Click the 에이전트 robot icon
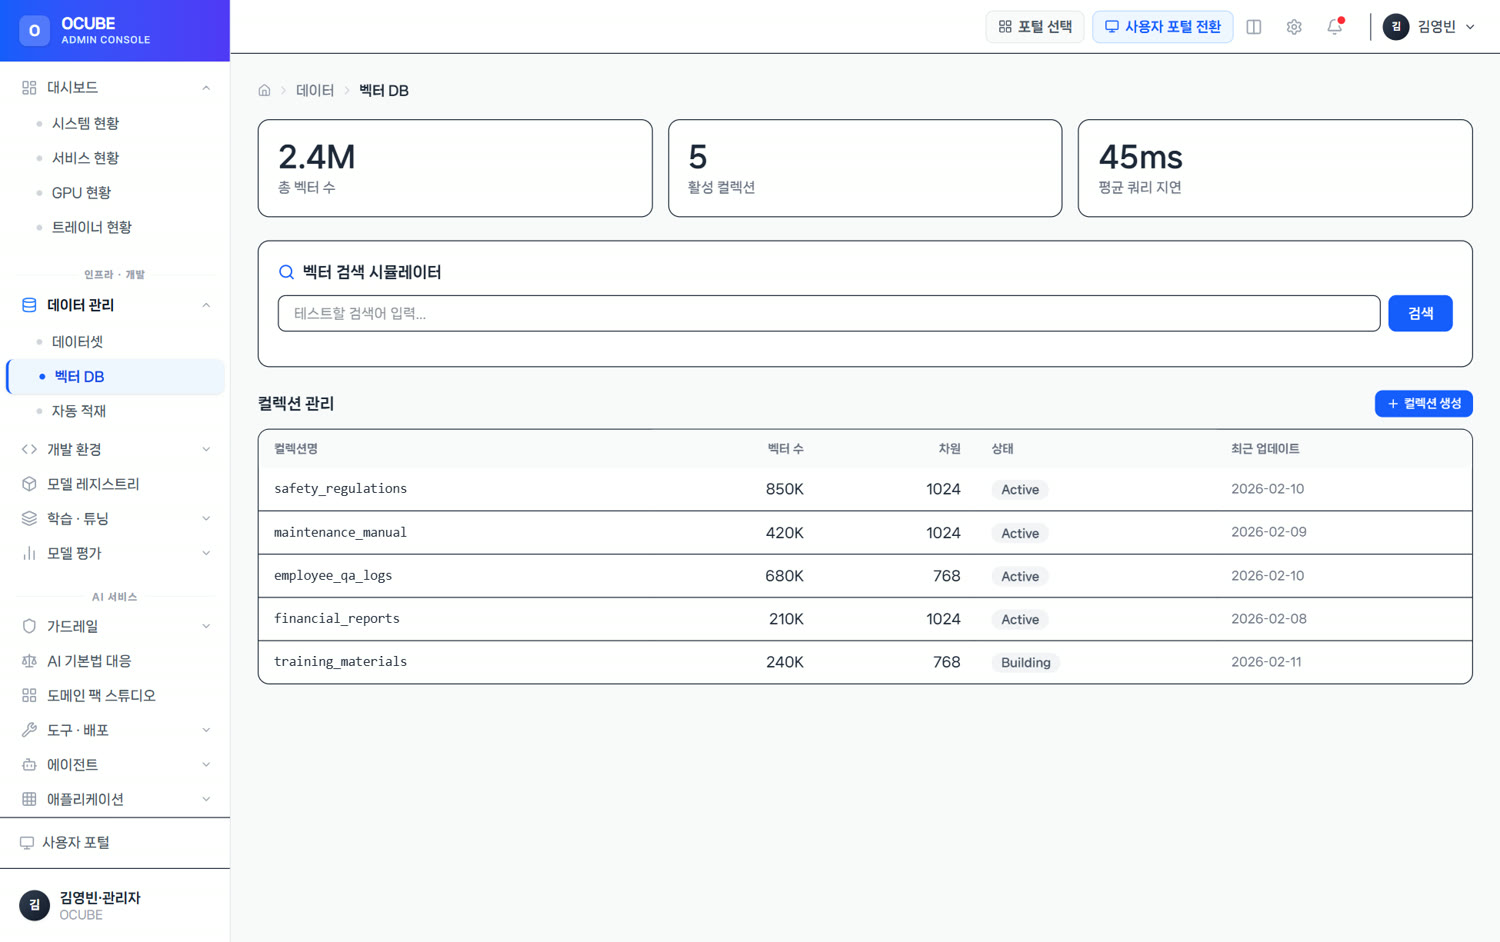 tap(29, 765)
